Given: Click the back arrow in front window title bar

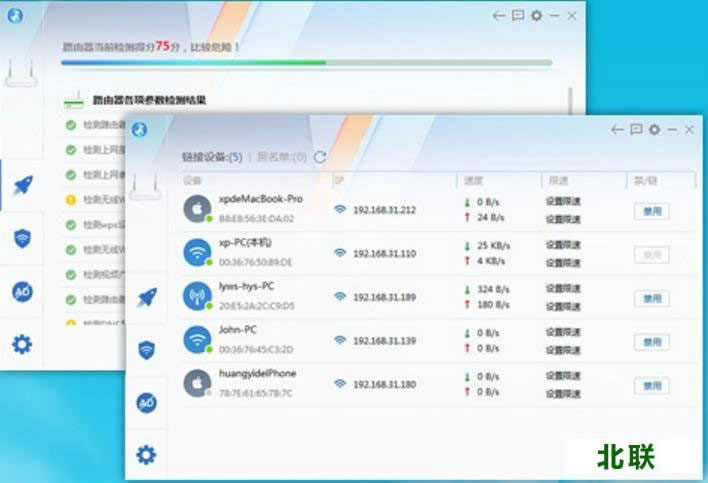Looking at the screenshot, I should pos(617,130).
